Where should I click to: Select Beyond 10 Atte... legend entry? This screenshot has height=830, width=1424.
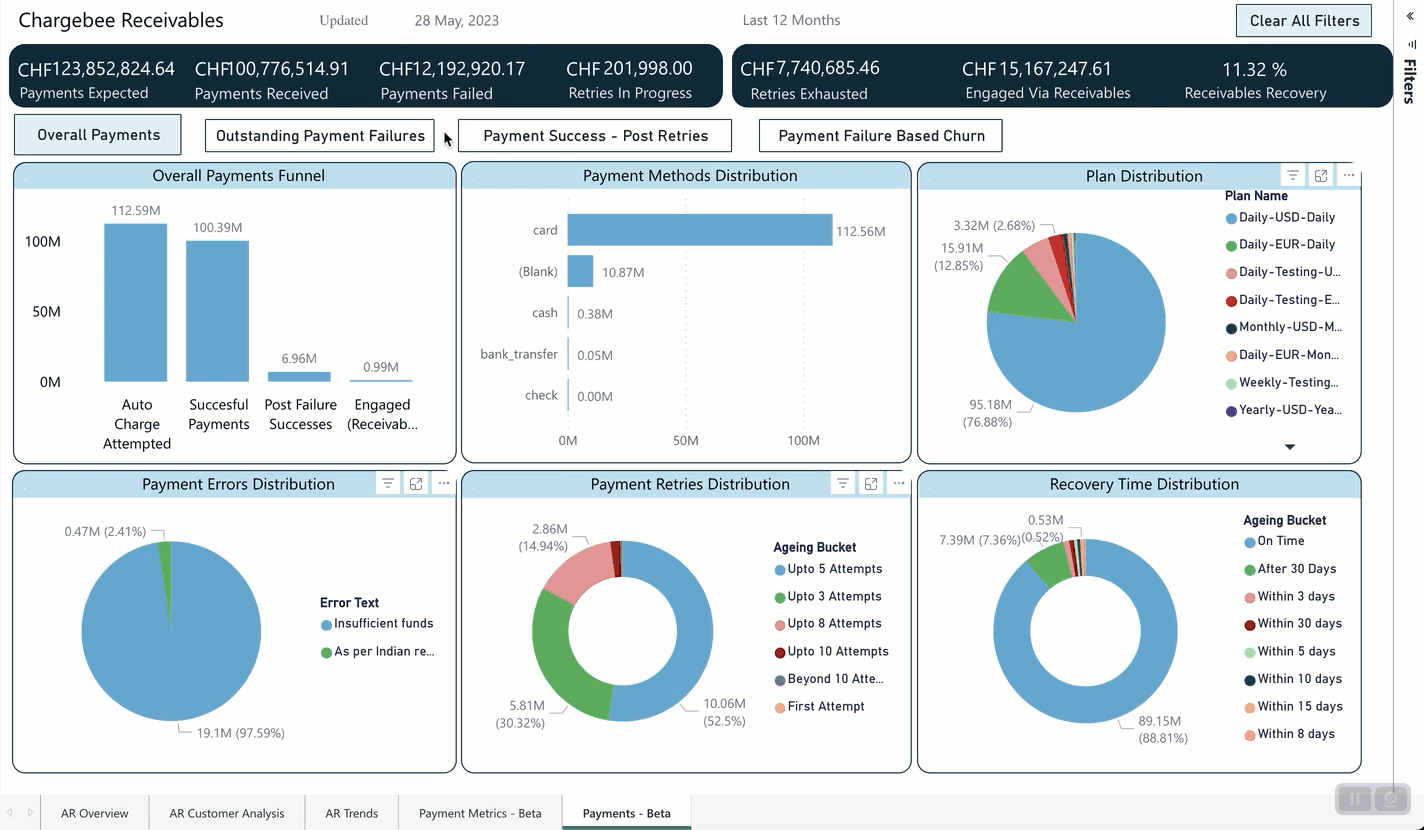pos(829,679)
